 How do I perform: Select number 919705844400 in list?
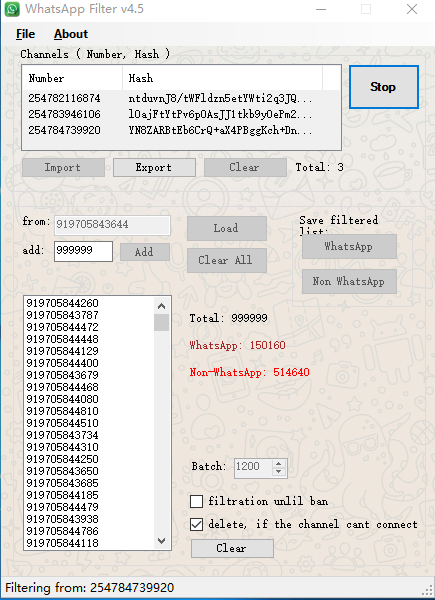click(x=62, y=363)
